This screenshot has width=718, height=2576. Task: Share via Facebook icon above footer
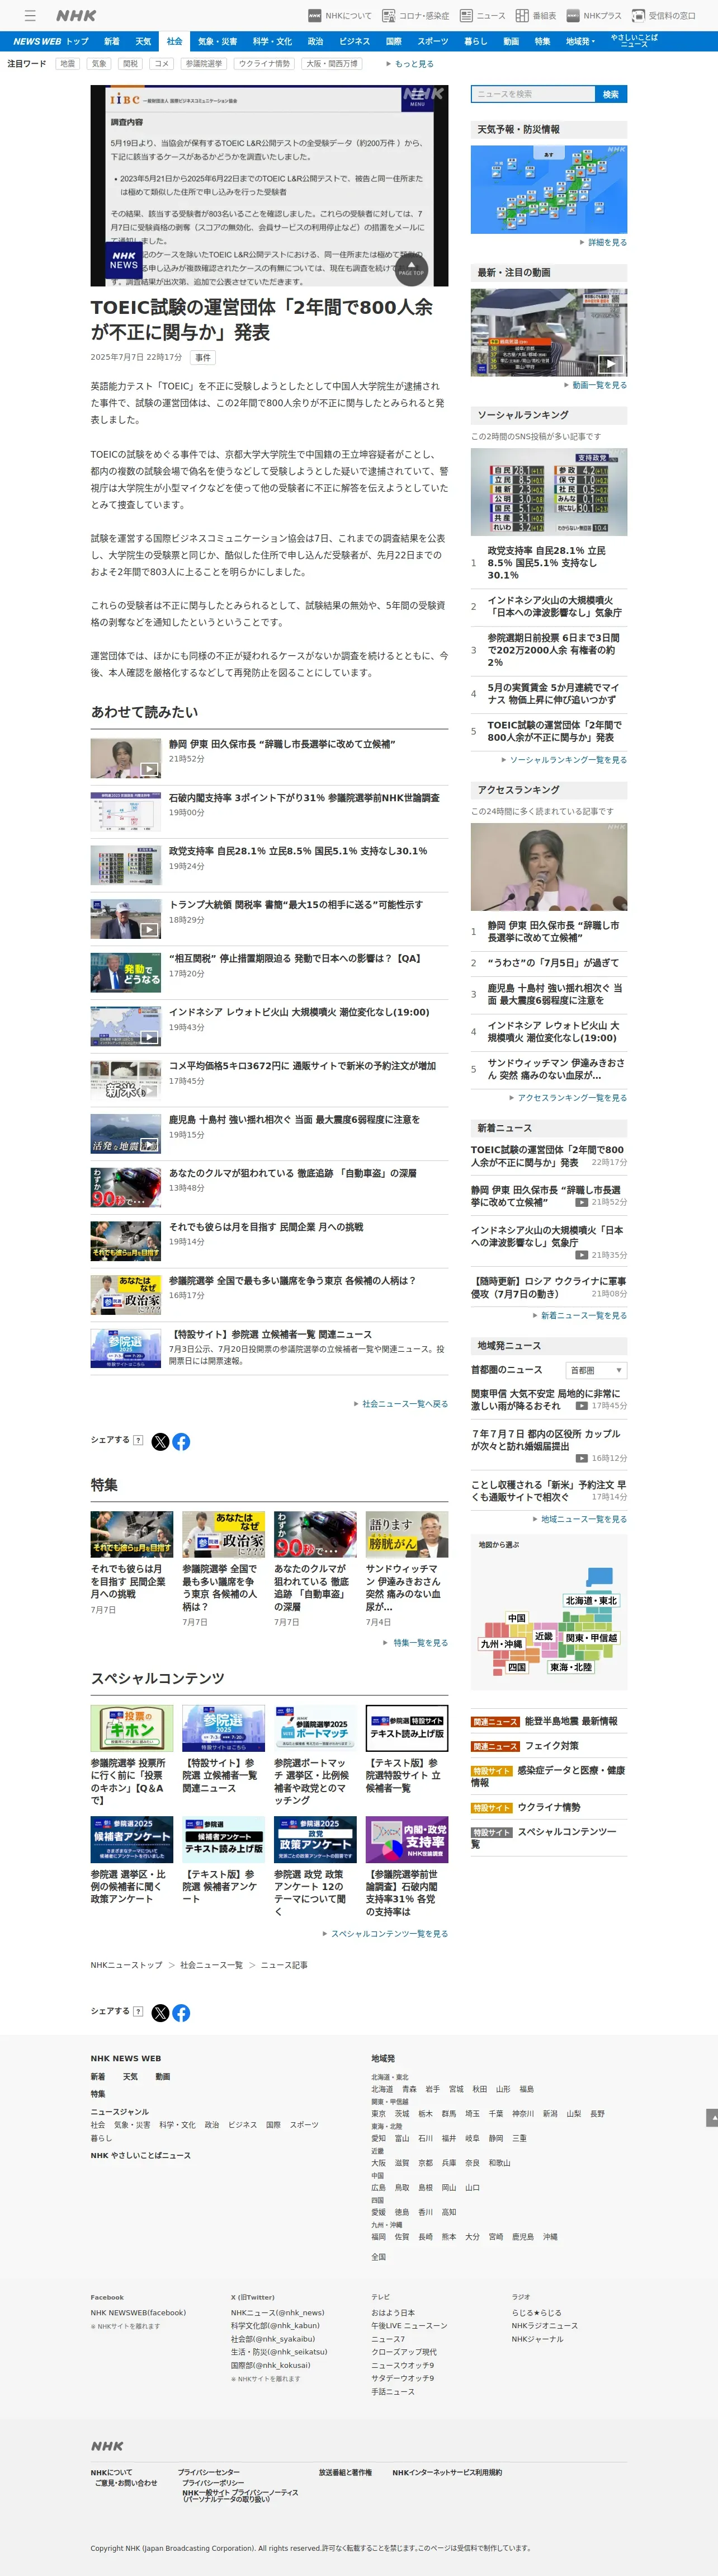click(181, 2012)
